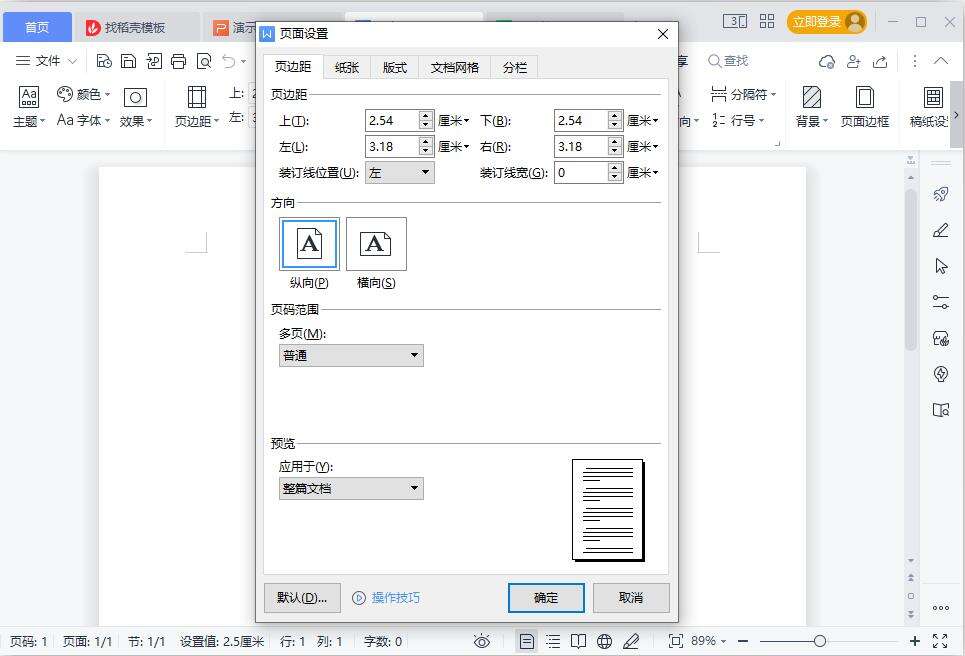Click the OK button in dialog
Screen dimensions: 965x656
[546, 598]
